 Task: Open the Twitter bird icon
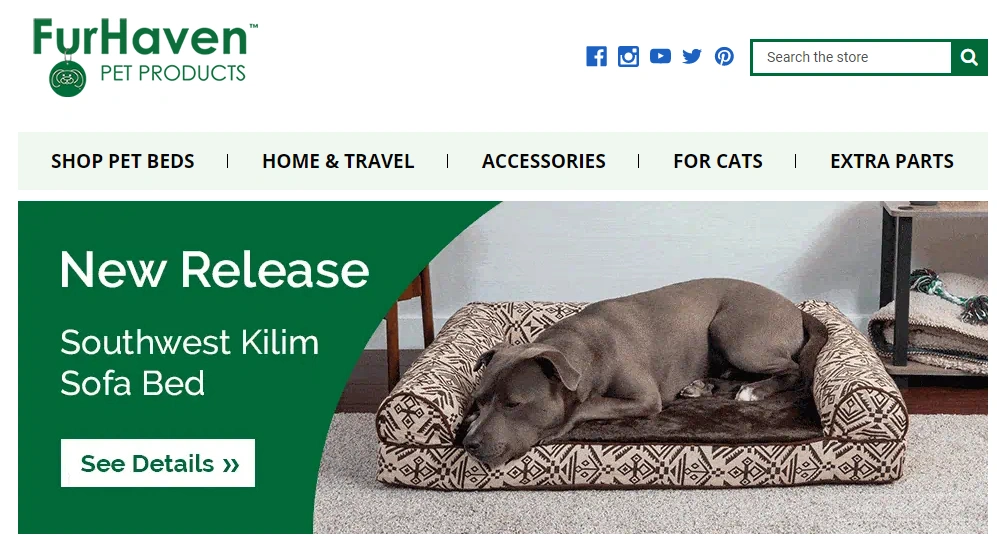692,57
